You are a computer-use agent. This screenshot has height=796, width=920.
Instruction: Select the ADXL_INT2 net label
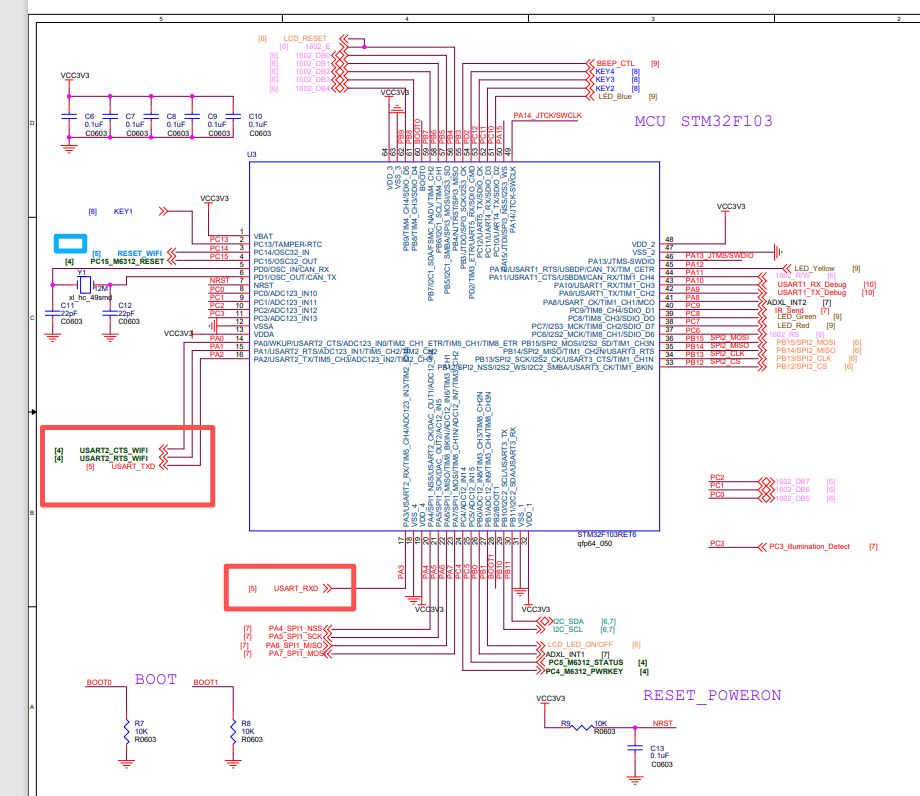[x=787, y=302]
